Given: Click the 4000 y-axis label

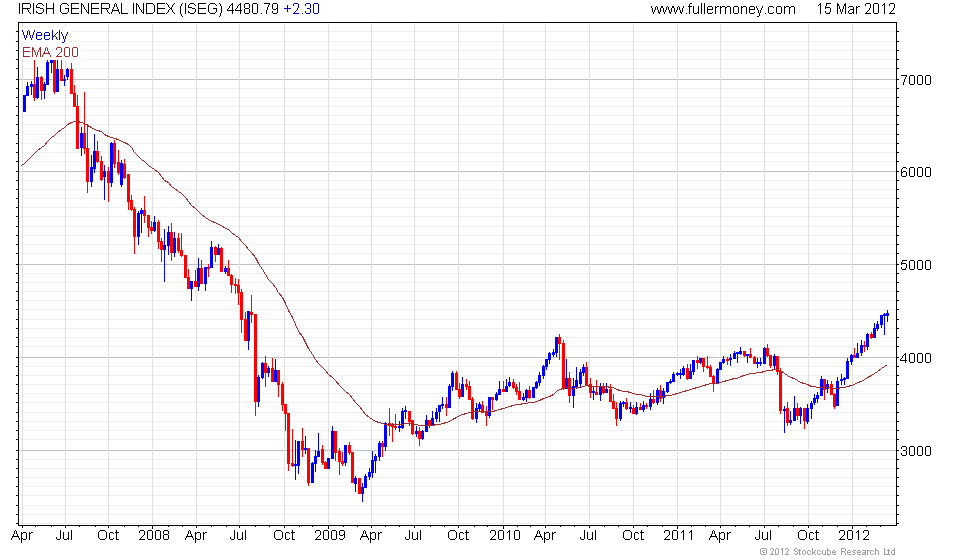Looking at the screenshot, I should pyautogui.click(x=916, y=358).
